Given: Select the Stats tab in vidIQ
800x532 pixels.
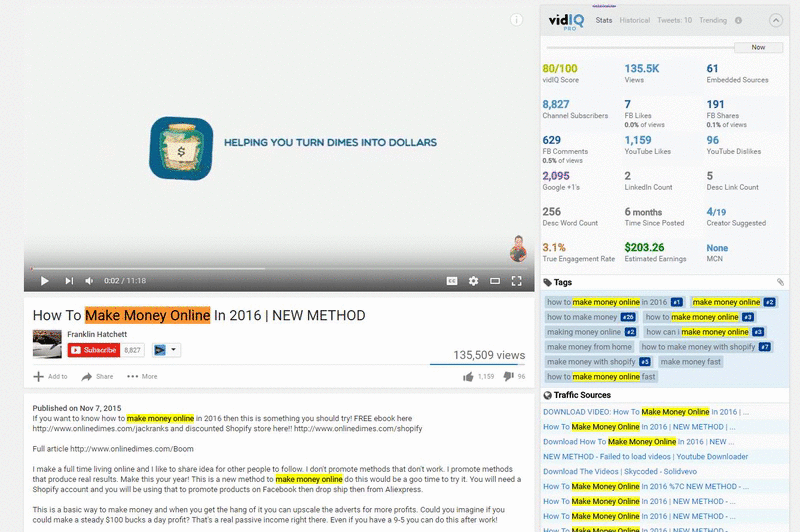Looking at the screenshot, I should [x=604, y=20].
